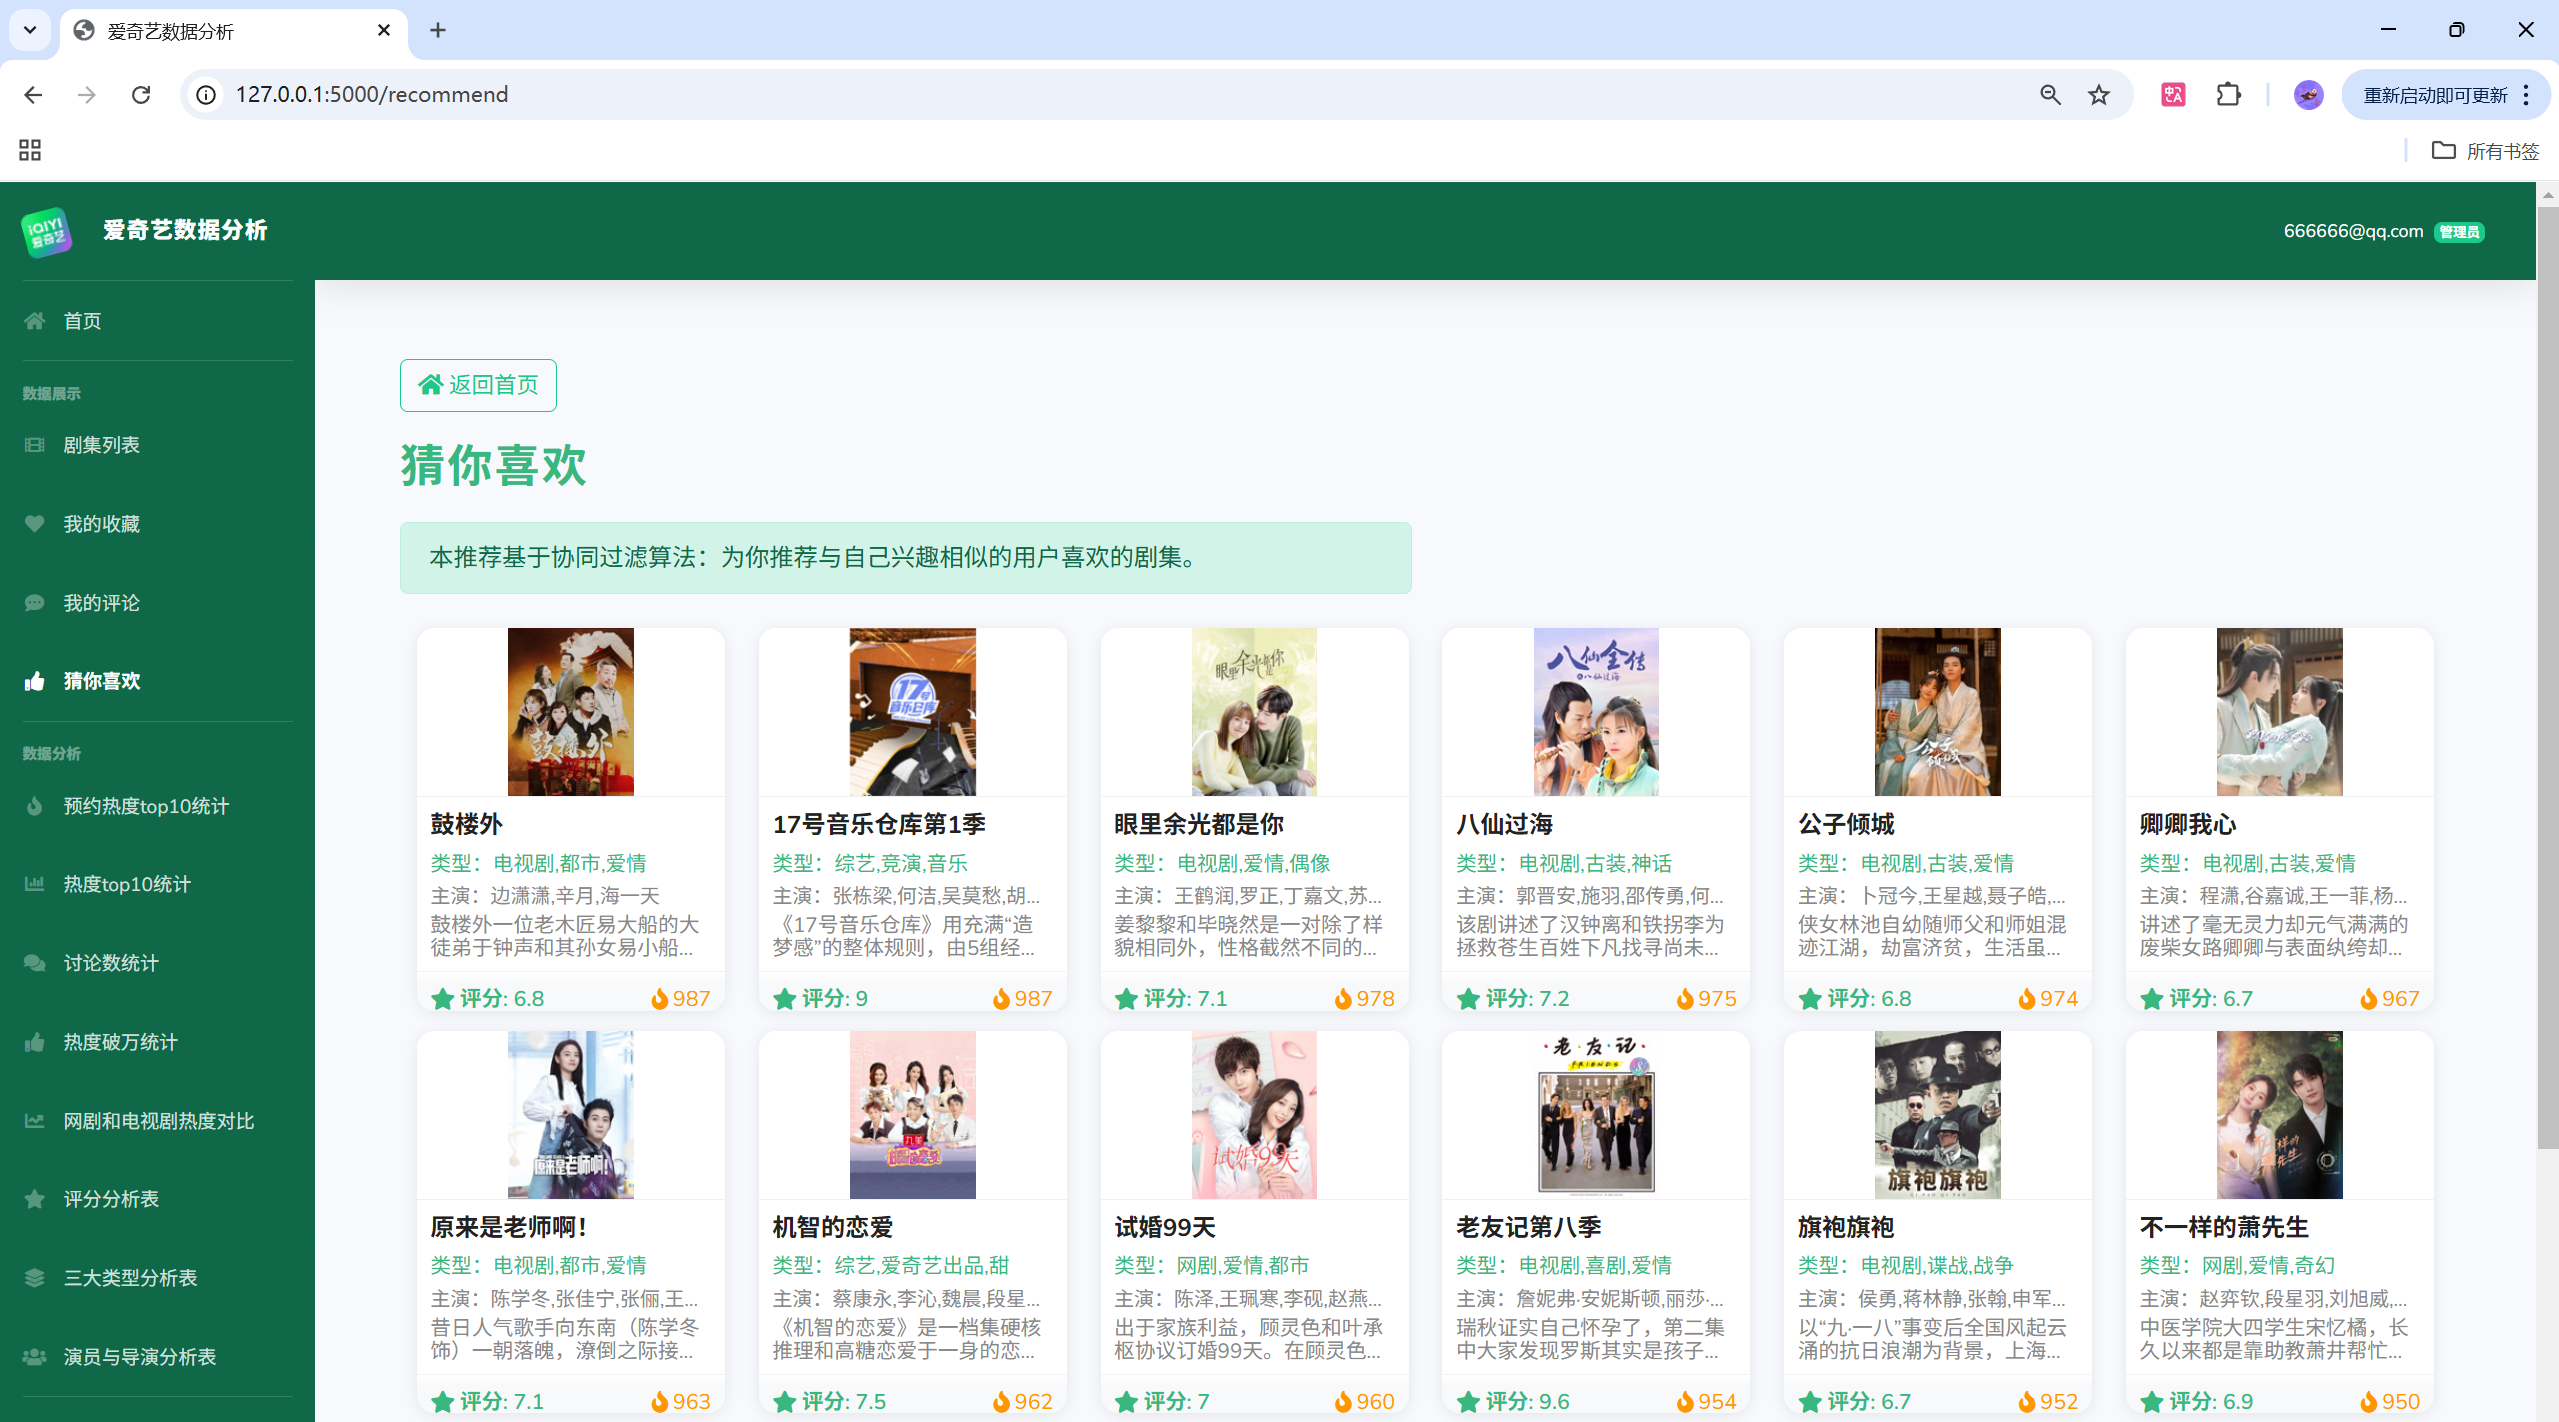
Task: Click the page reload icon
Action: (141, 95)
